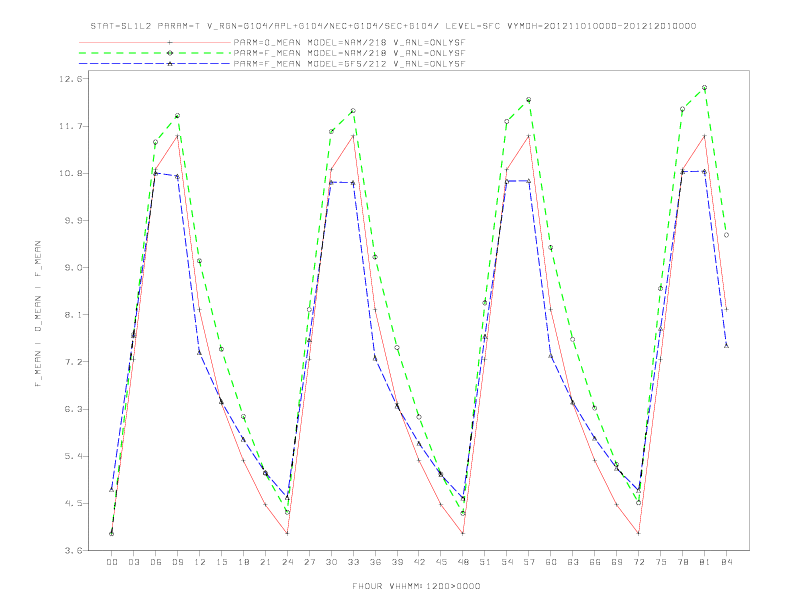Click green circle data point at hour 84
Image resolution: width=792 pixels, height=612 pixels.
pyautogui.click(x=726, y=235)
